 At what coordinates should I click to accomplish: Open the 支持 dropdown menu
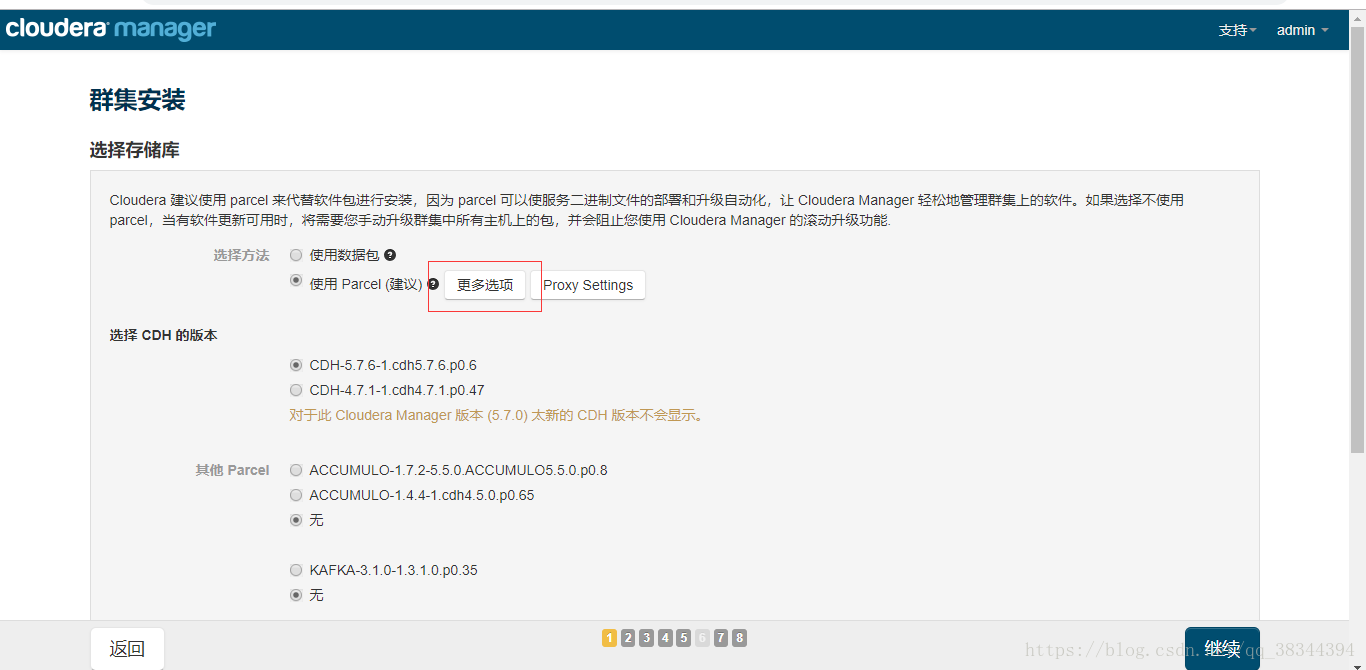point(1238,30)
